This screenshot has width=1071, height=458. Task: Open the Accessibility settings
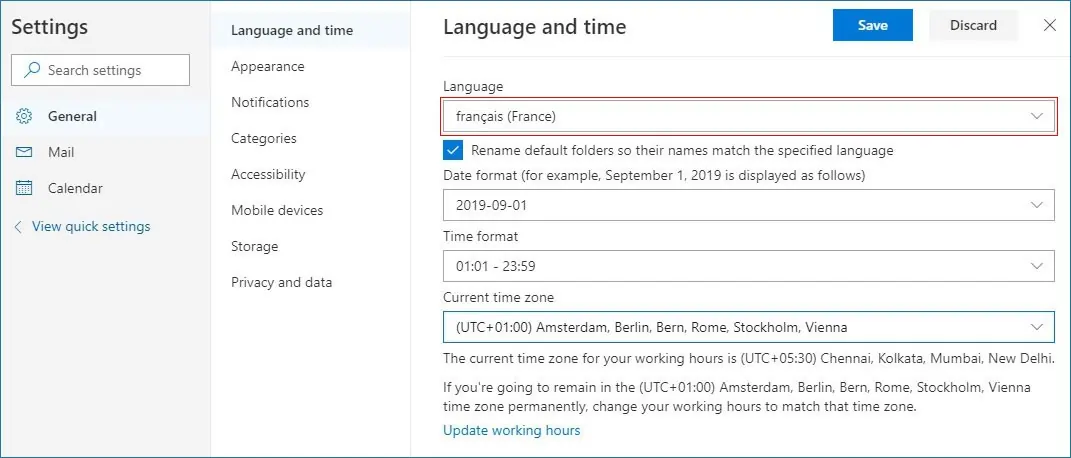click(x=268, y=175)
